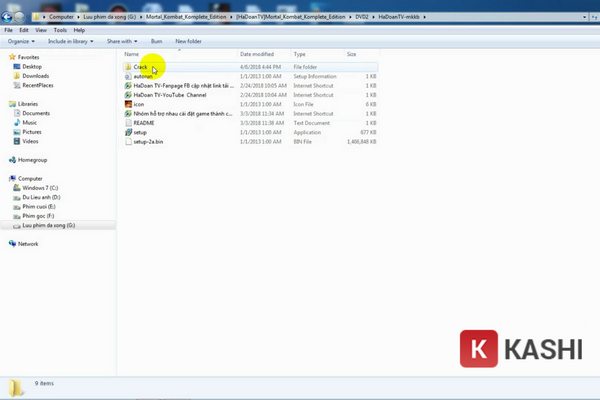Select the HaDoan TV-Fanpage shortcut icon

[128, 86]
